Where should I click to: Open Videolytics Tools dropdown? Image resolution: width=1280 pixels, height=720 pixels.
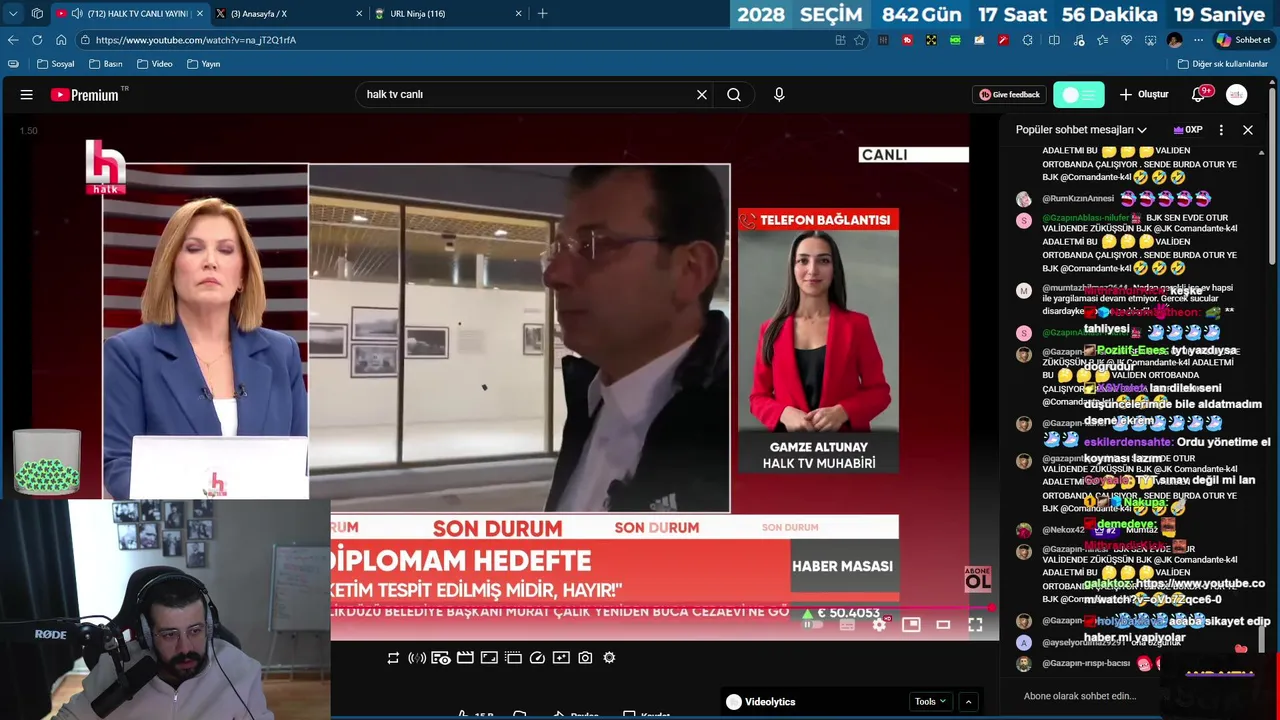(930, 702)
